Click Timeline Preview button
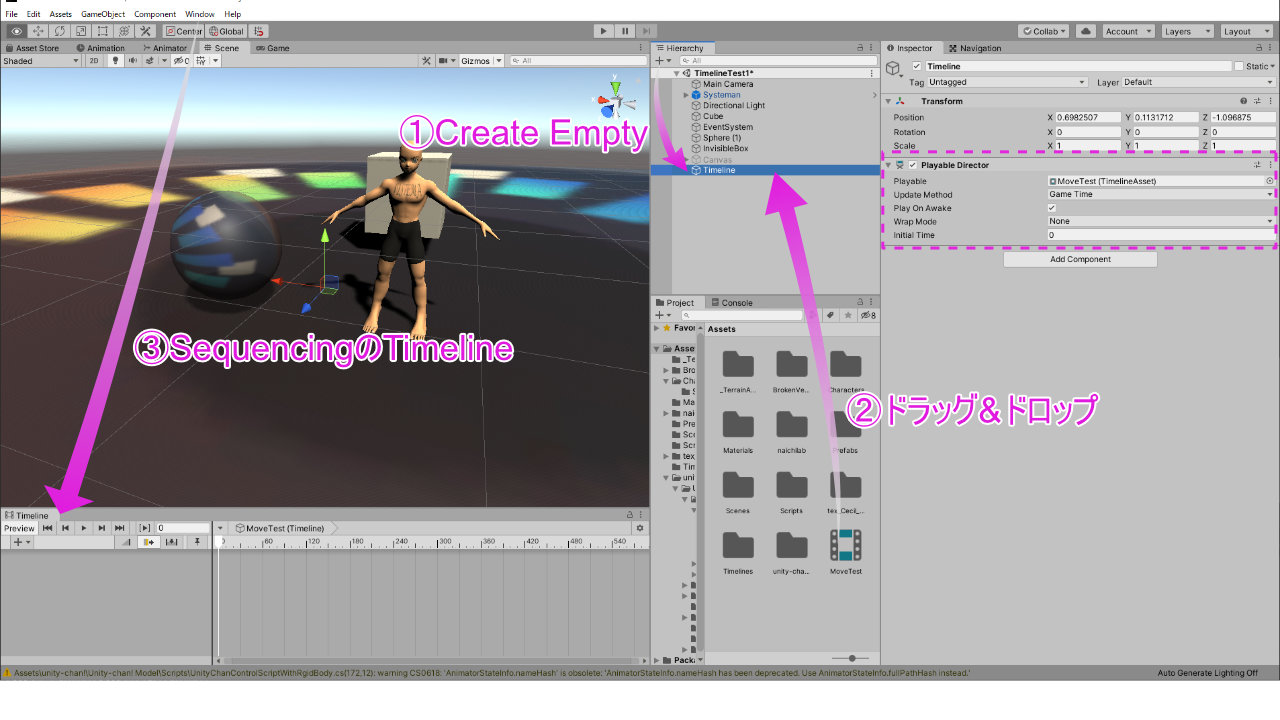Viewport: 1280px width, 720px height. [x=19, y=528]
